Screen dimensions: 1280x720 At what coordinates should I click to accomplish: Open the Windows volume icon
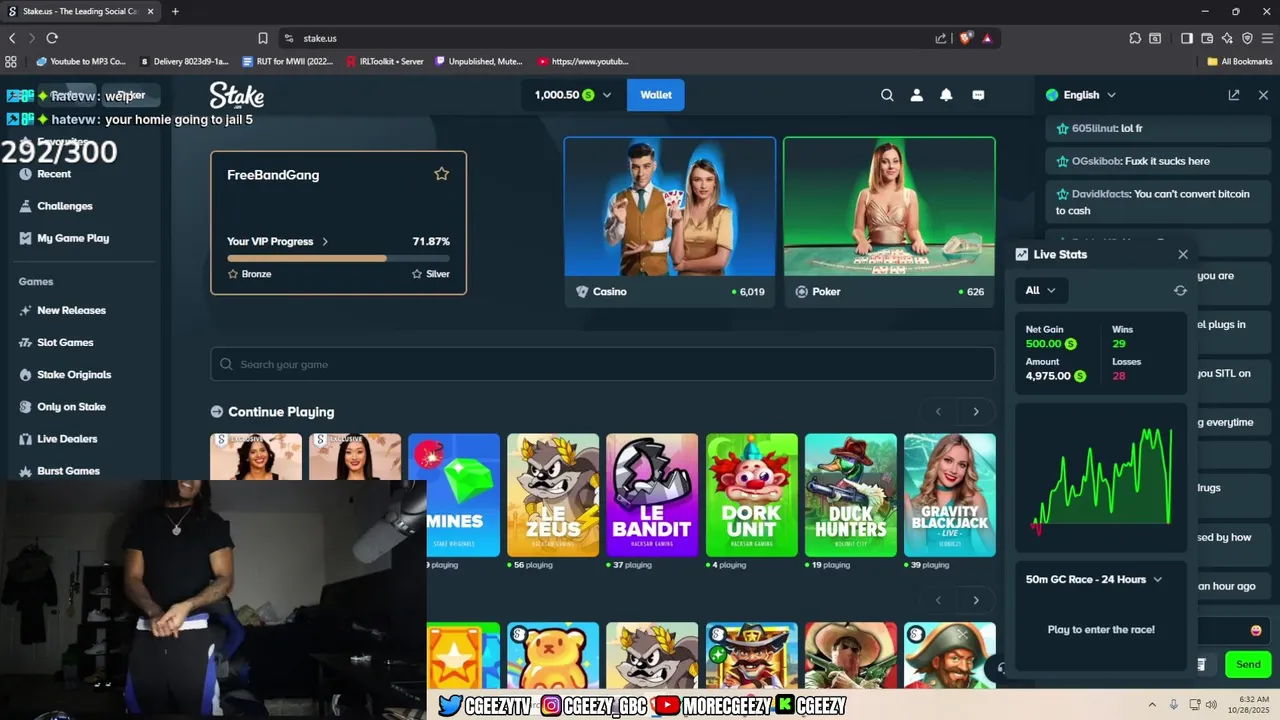pos(1211,704)
